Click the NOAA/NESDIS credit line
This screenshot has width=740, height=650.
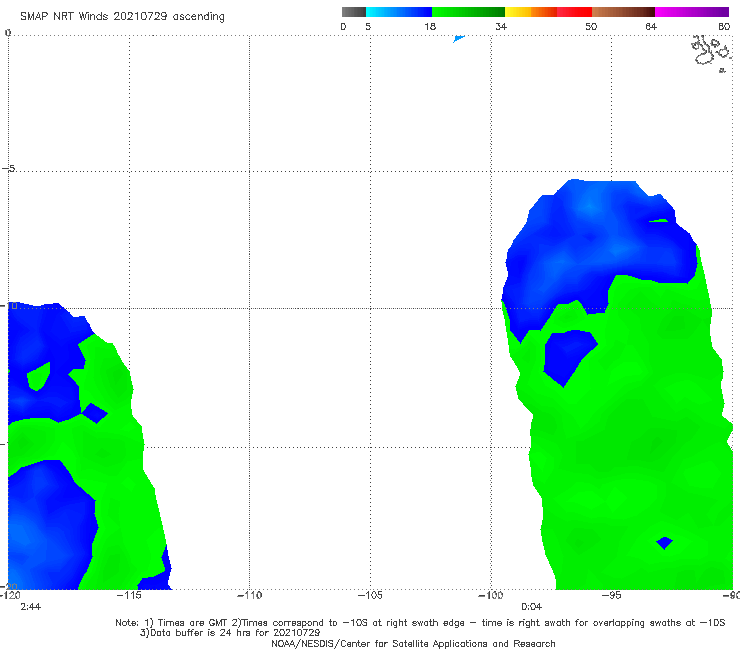pyautogui.click(x=413, y=644)
